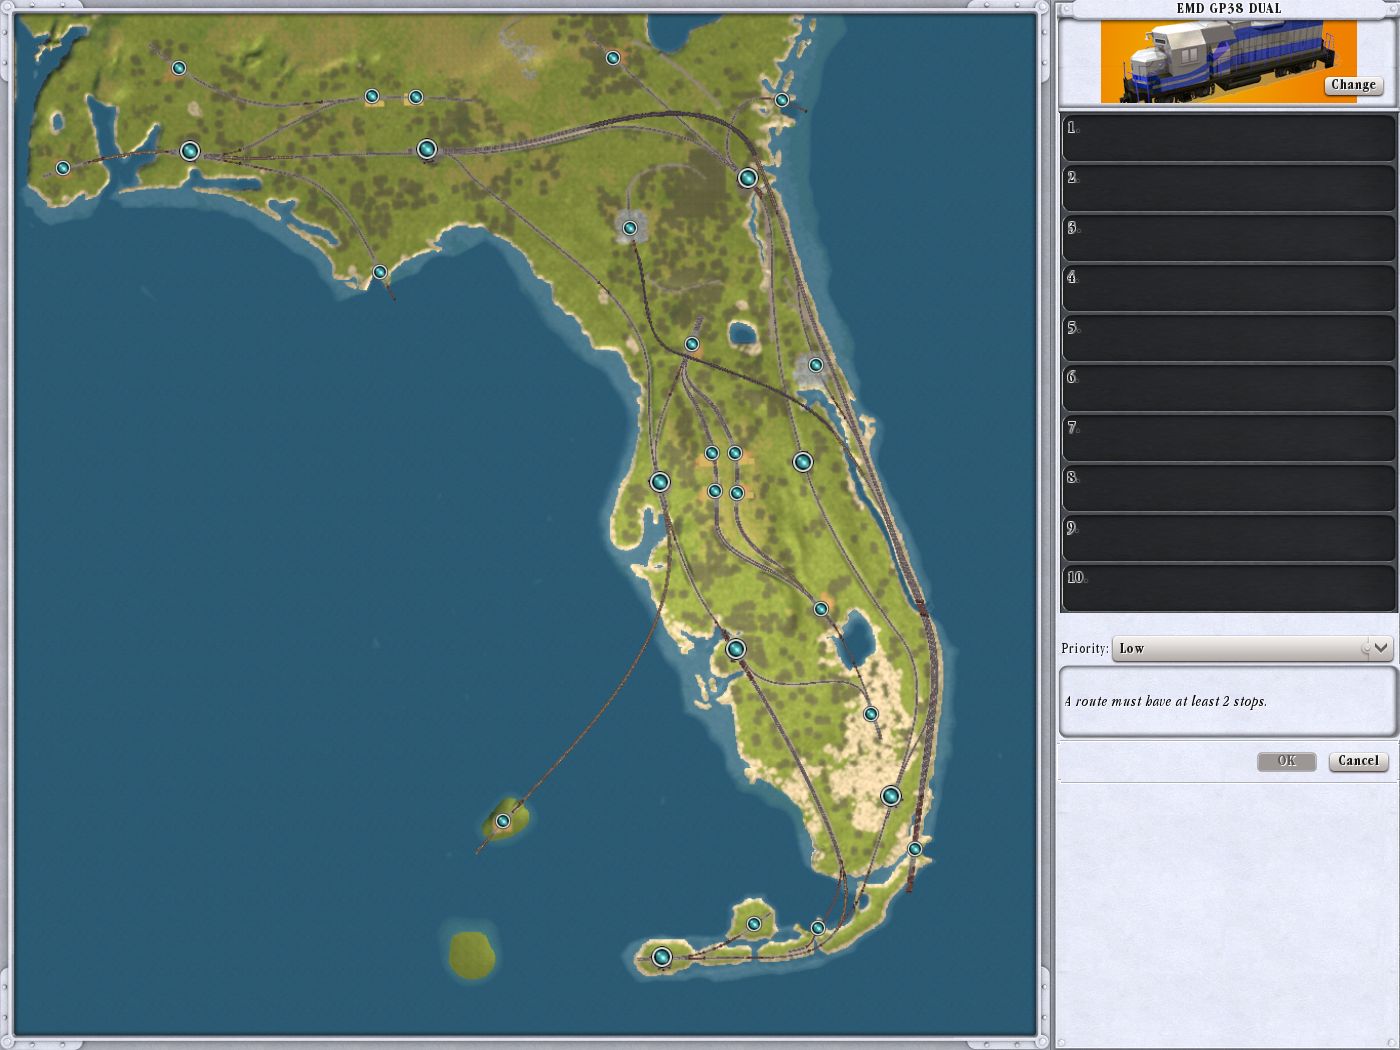1400x1050 pixels.
Task: Pick the small station beside the small inland lake
Action: pyautogui.click(x=691, y=344)
